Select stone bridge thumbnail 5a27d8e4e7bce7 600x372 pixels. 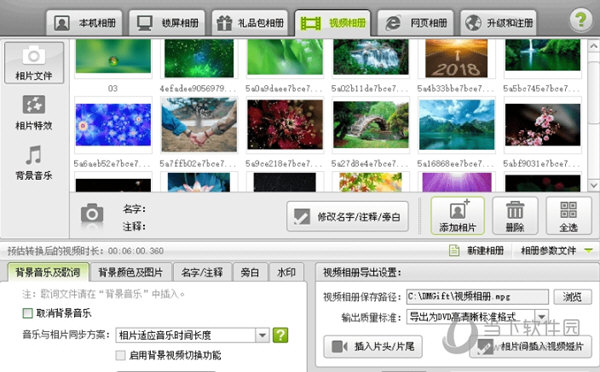click(371, 125)
